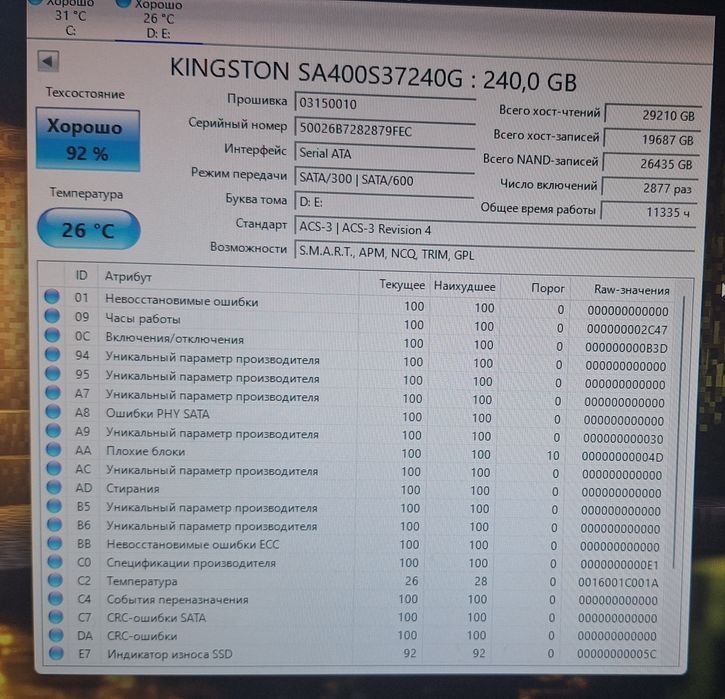Click status icon for attribute B6 row
This screenshot has height=699, width=725.
tap(55, 524)
